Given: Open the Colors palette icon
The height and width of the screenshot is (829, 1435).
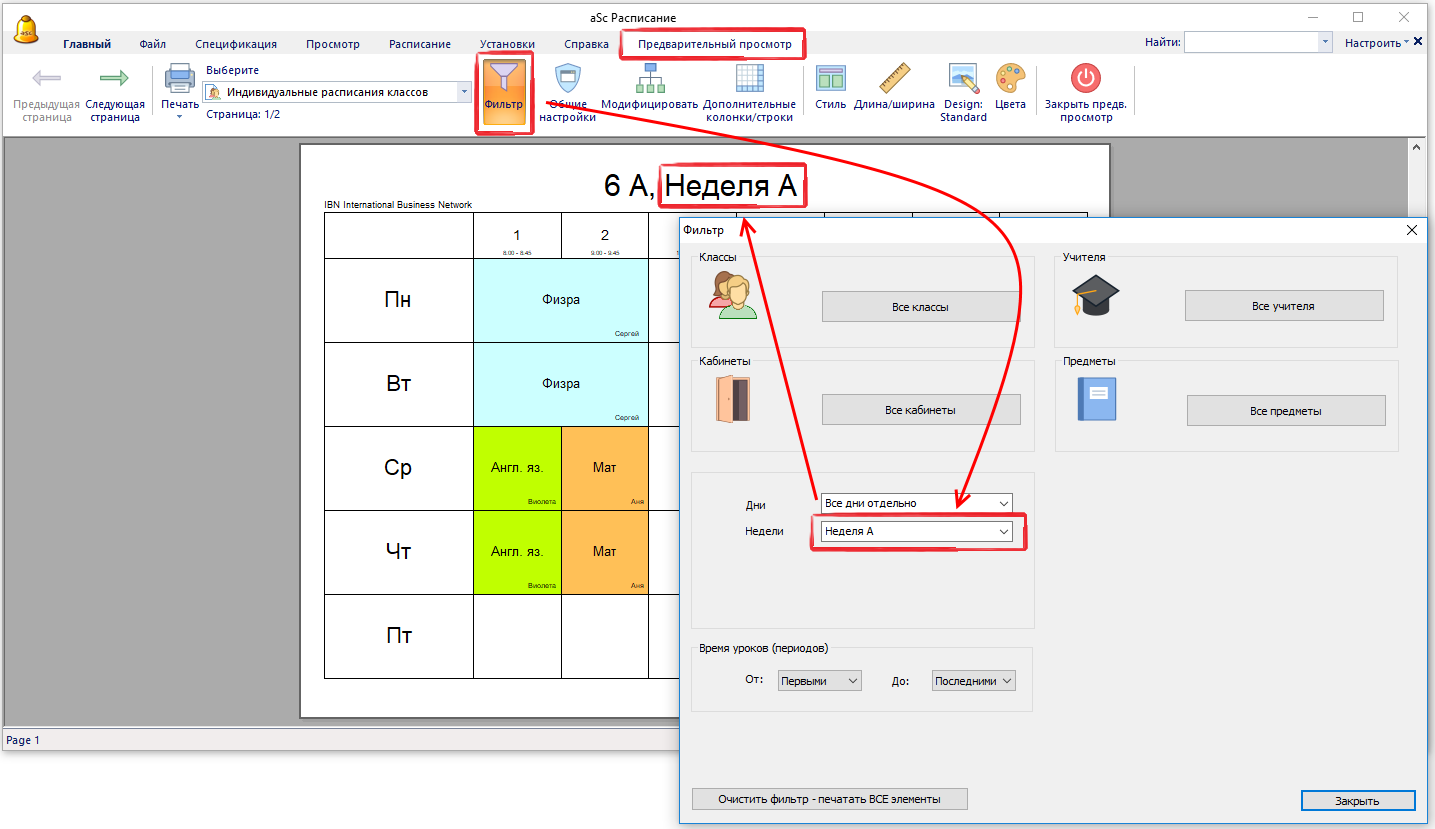Looking at the screenshot, I should coord(1010,80).
